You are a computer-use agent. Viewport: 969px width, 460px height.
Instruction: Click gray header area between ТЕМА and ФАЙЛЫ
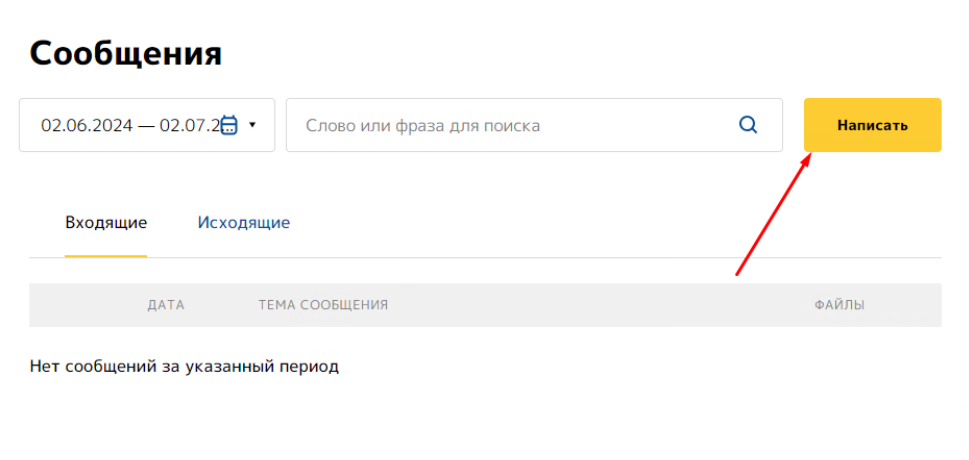tap(600, 305)
